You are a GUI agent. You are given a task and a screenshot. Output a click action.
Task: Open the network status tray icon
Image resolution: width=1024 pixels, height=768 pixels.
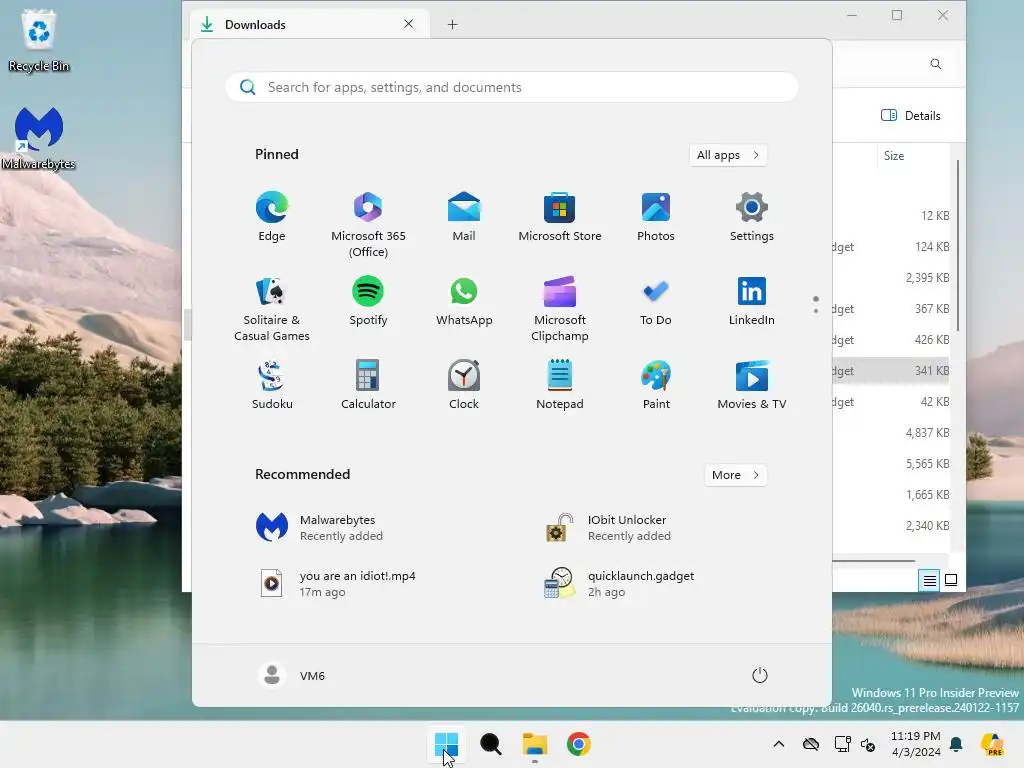(842, 744)
